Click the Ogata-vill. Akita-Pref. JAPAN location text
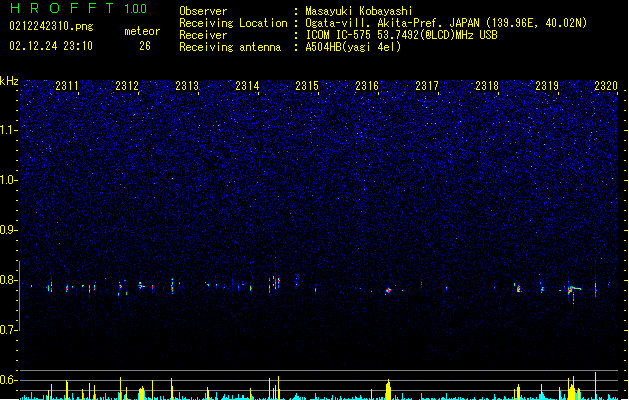Viewport: 629px width, 400px height. coord(446,23)
